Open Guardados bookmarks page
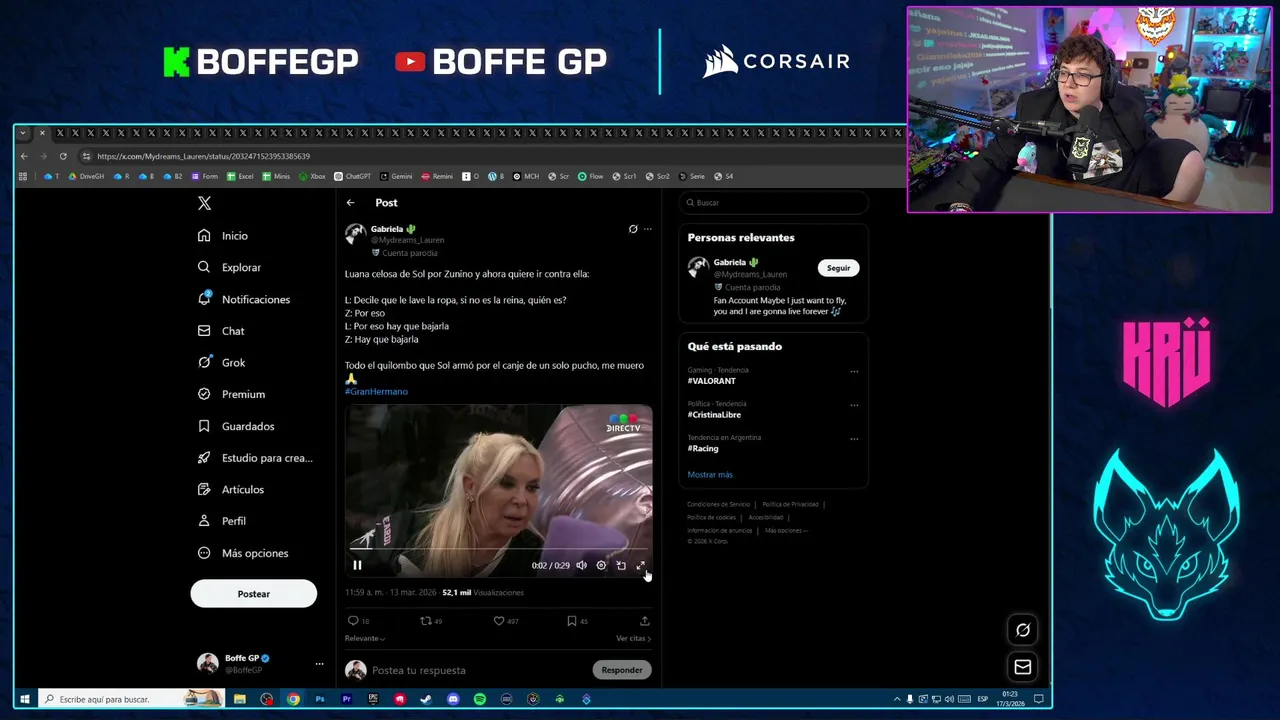1280x720 pixels. [x=236, y=426]
